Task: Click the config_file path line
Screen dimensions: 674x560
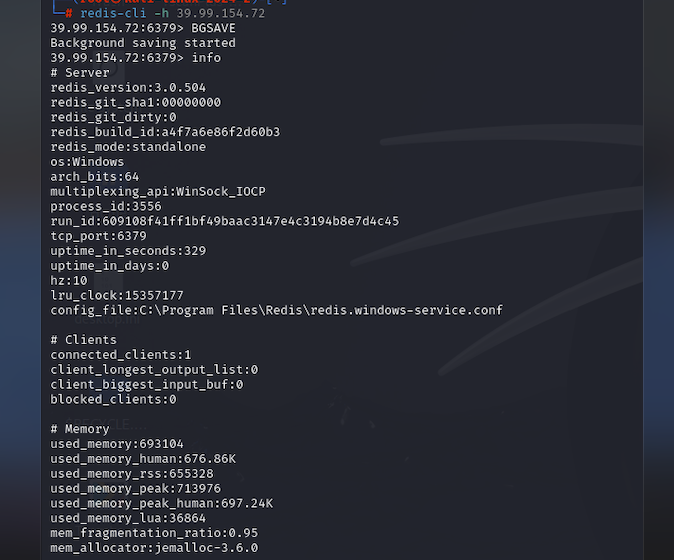Action: (276, 310)
